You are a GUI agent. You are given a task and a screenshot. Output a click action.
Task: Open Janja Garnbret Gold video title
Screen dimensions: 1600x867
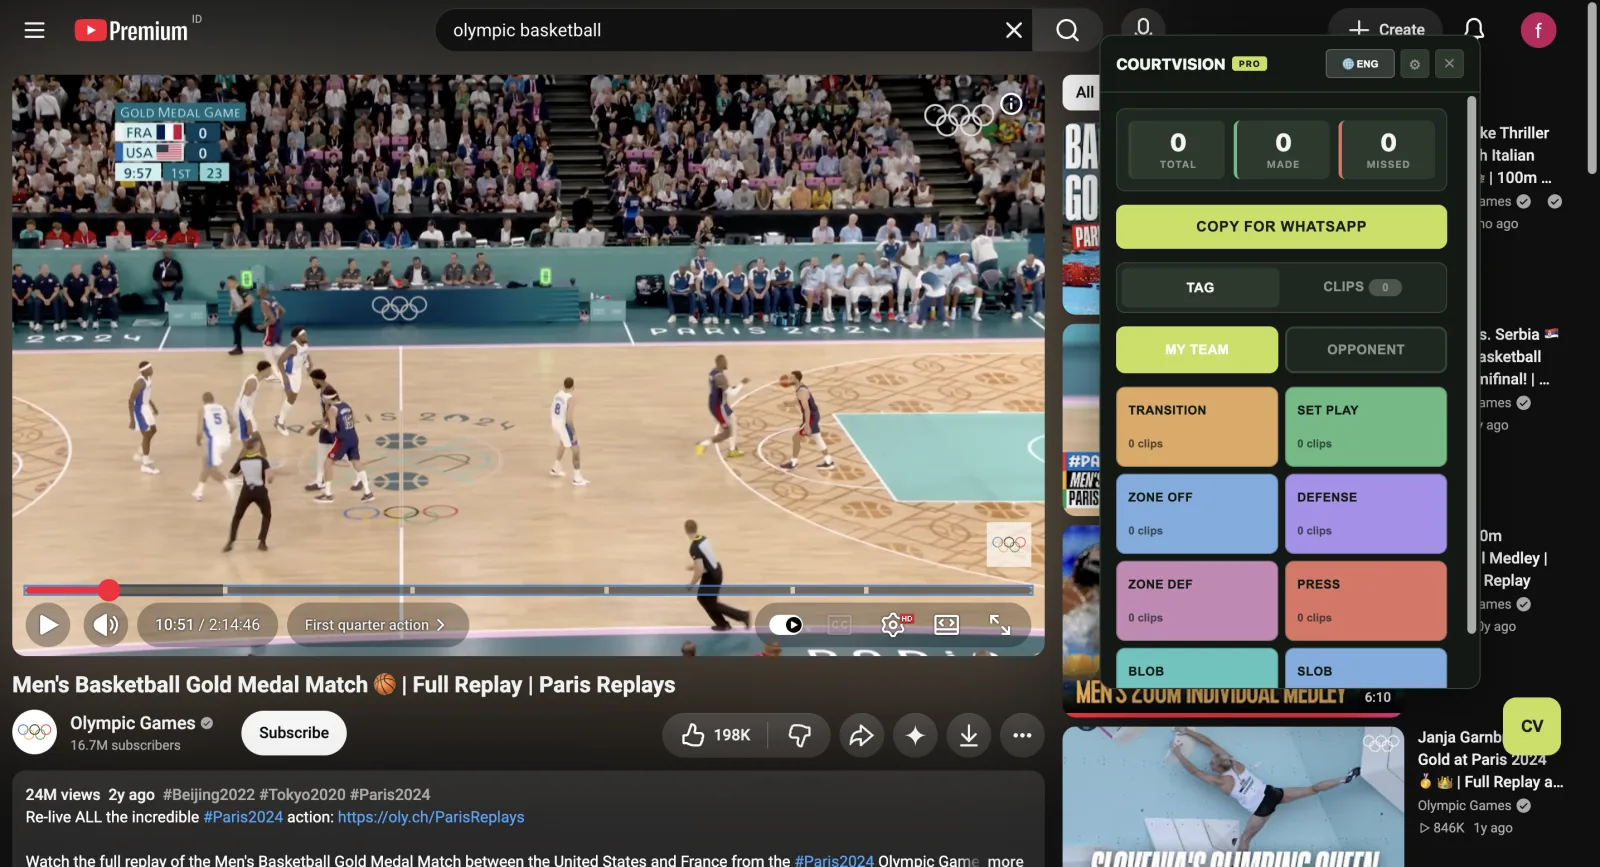(1490, 760)
